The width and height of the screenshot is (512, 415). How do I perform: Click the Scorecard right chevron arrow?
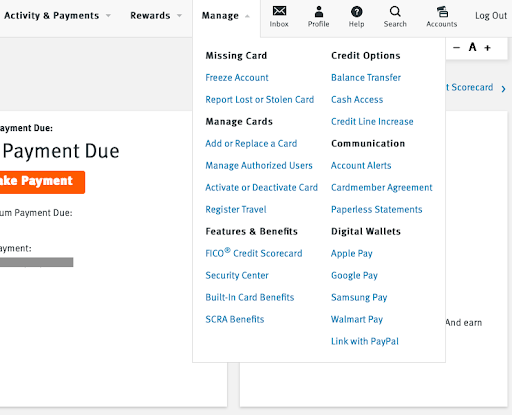[503, 89]
